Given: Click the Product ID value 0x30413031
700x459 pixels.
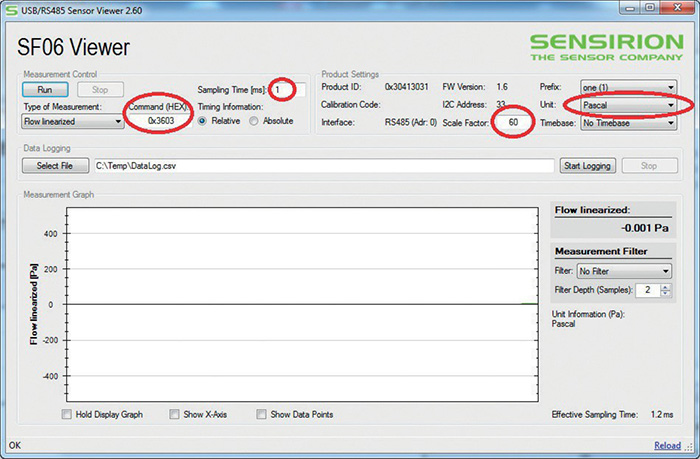Looking at the screenshot, I should click(x=407, y=87).
